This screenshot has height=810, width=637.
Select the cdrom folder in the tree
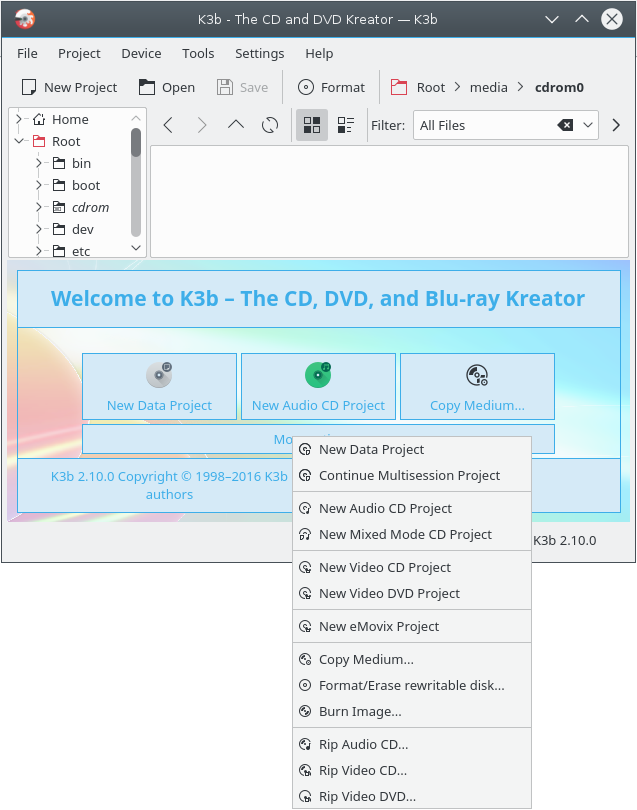90,207
